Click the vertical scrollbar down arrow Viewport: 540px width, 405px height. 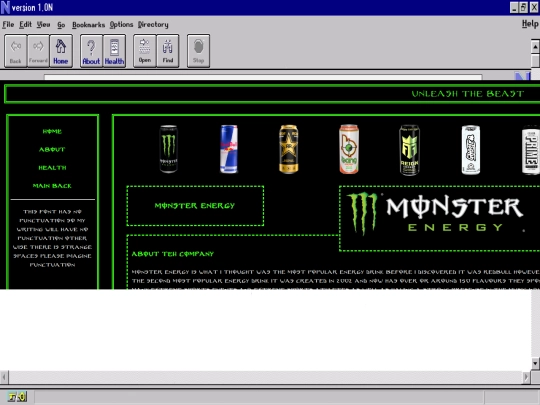(x=535, y=363)
